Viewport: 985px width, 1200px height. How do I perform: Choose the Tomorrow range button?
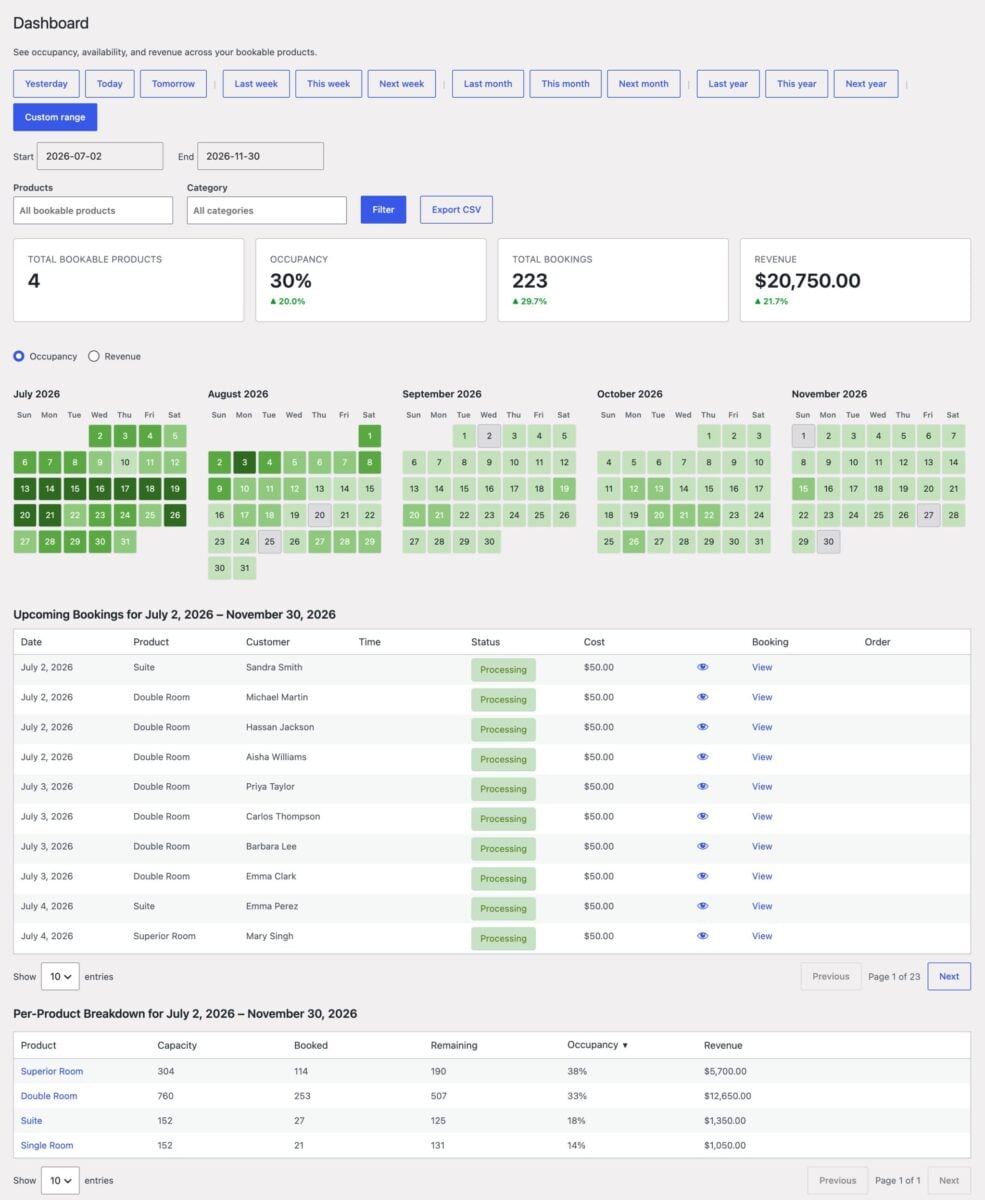[x=173, y=84]
